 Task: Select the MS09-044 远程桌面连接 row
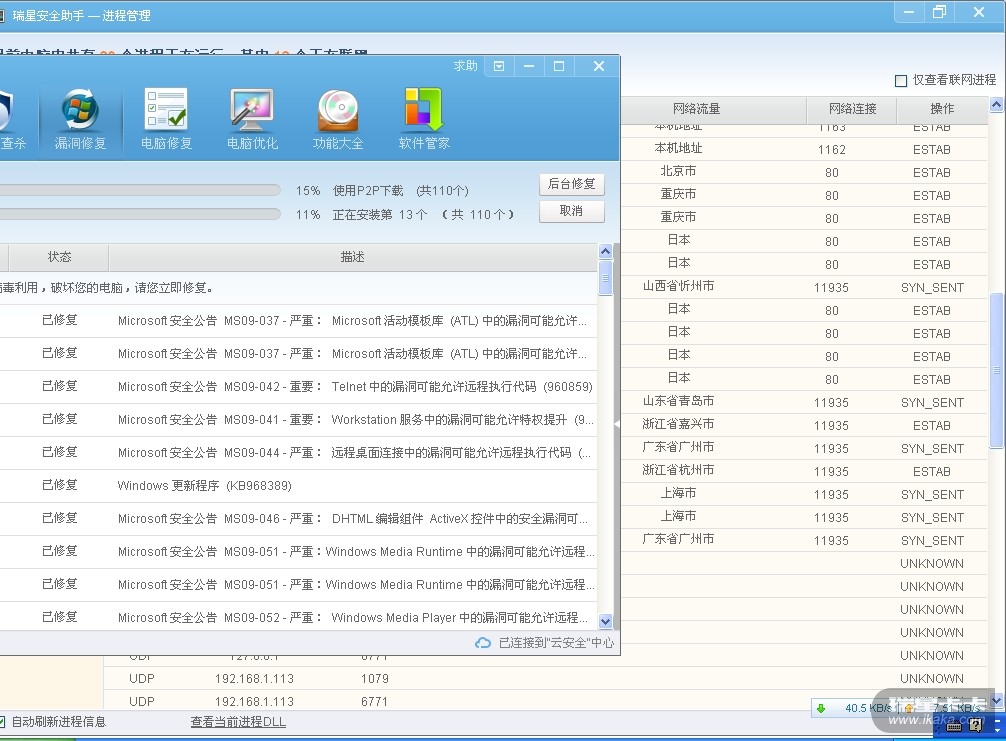(x=298, y=453)
